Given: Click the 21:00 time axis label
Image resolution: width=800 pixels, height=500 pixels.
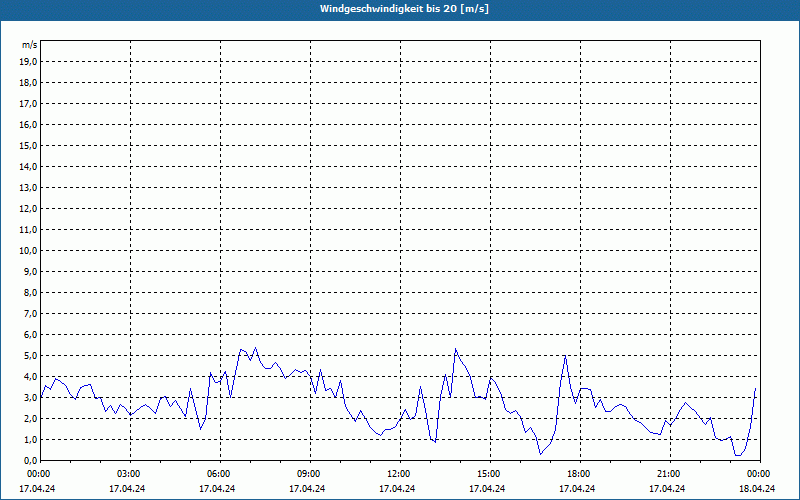Looking at the screenshot, I should [669, 474].
